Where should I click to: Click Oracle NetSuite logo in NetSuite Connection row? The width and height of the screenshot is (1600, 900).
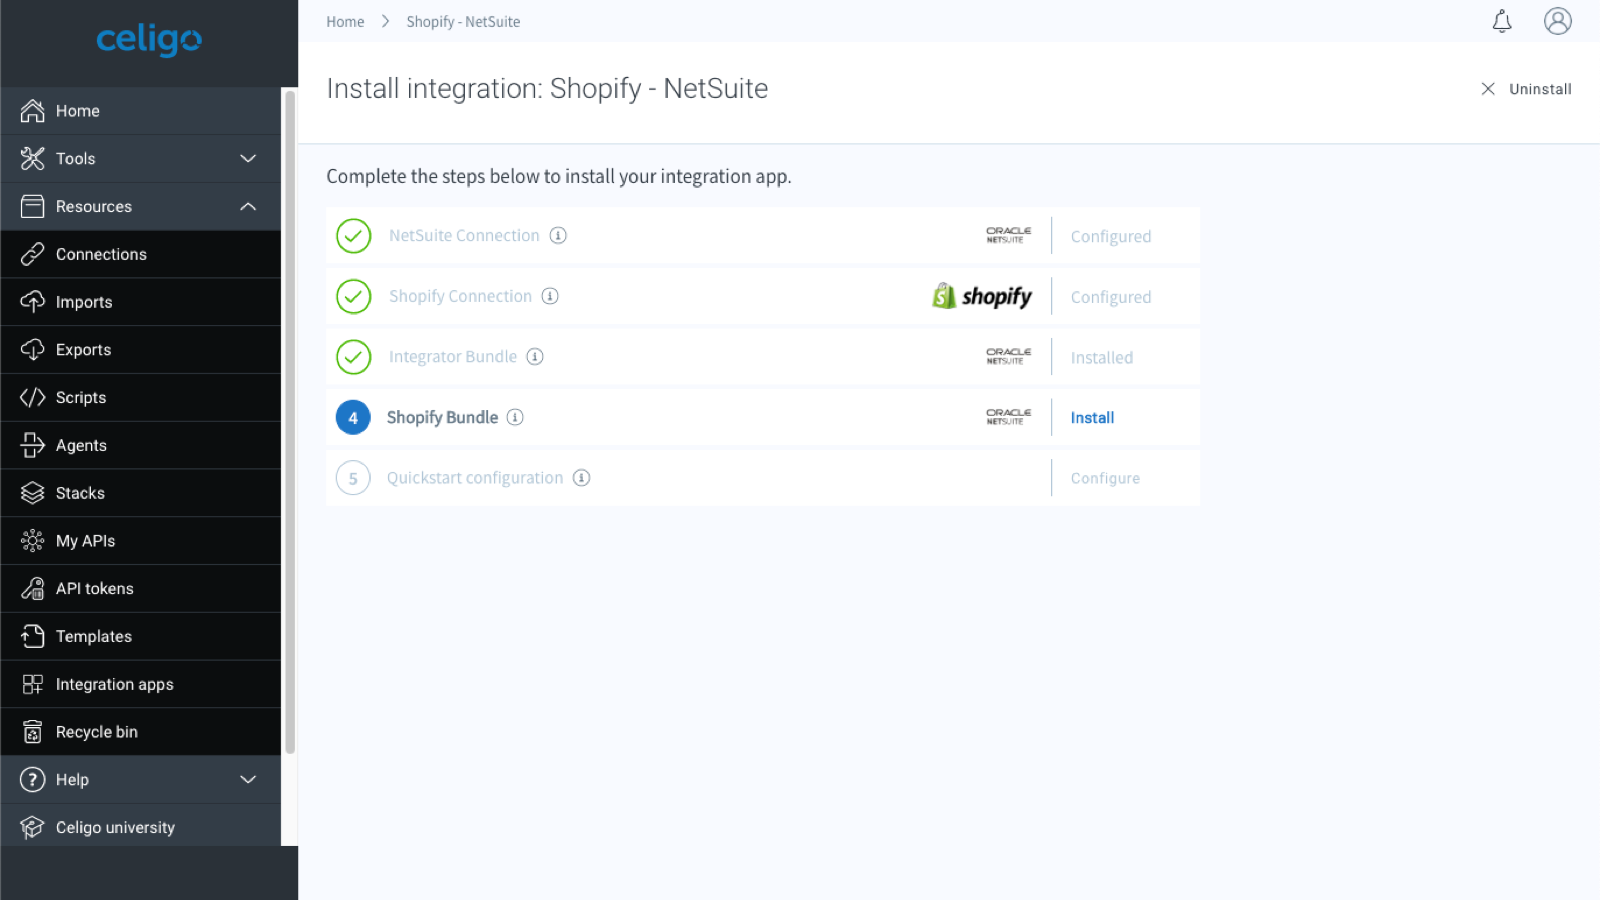[1008, 235]
